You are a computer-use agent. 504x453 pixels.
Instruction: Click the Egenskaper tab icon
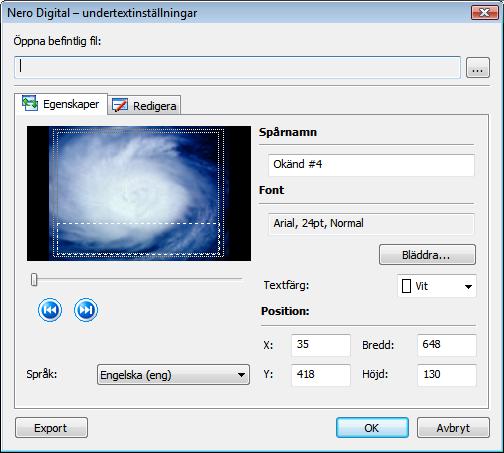point(30,103)
